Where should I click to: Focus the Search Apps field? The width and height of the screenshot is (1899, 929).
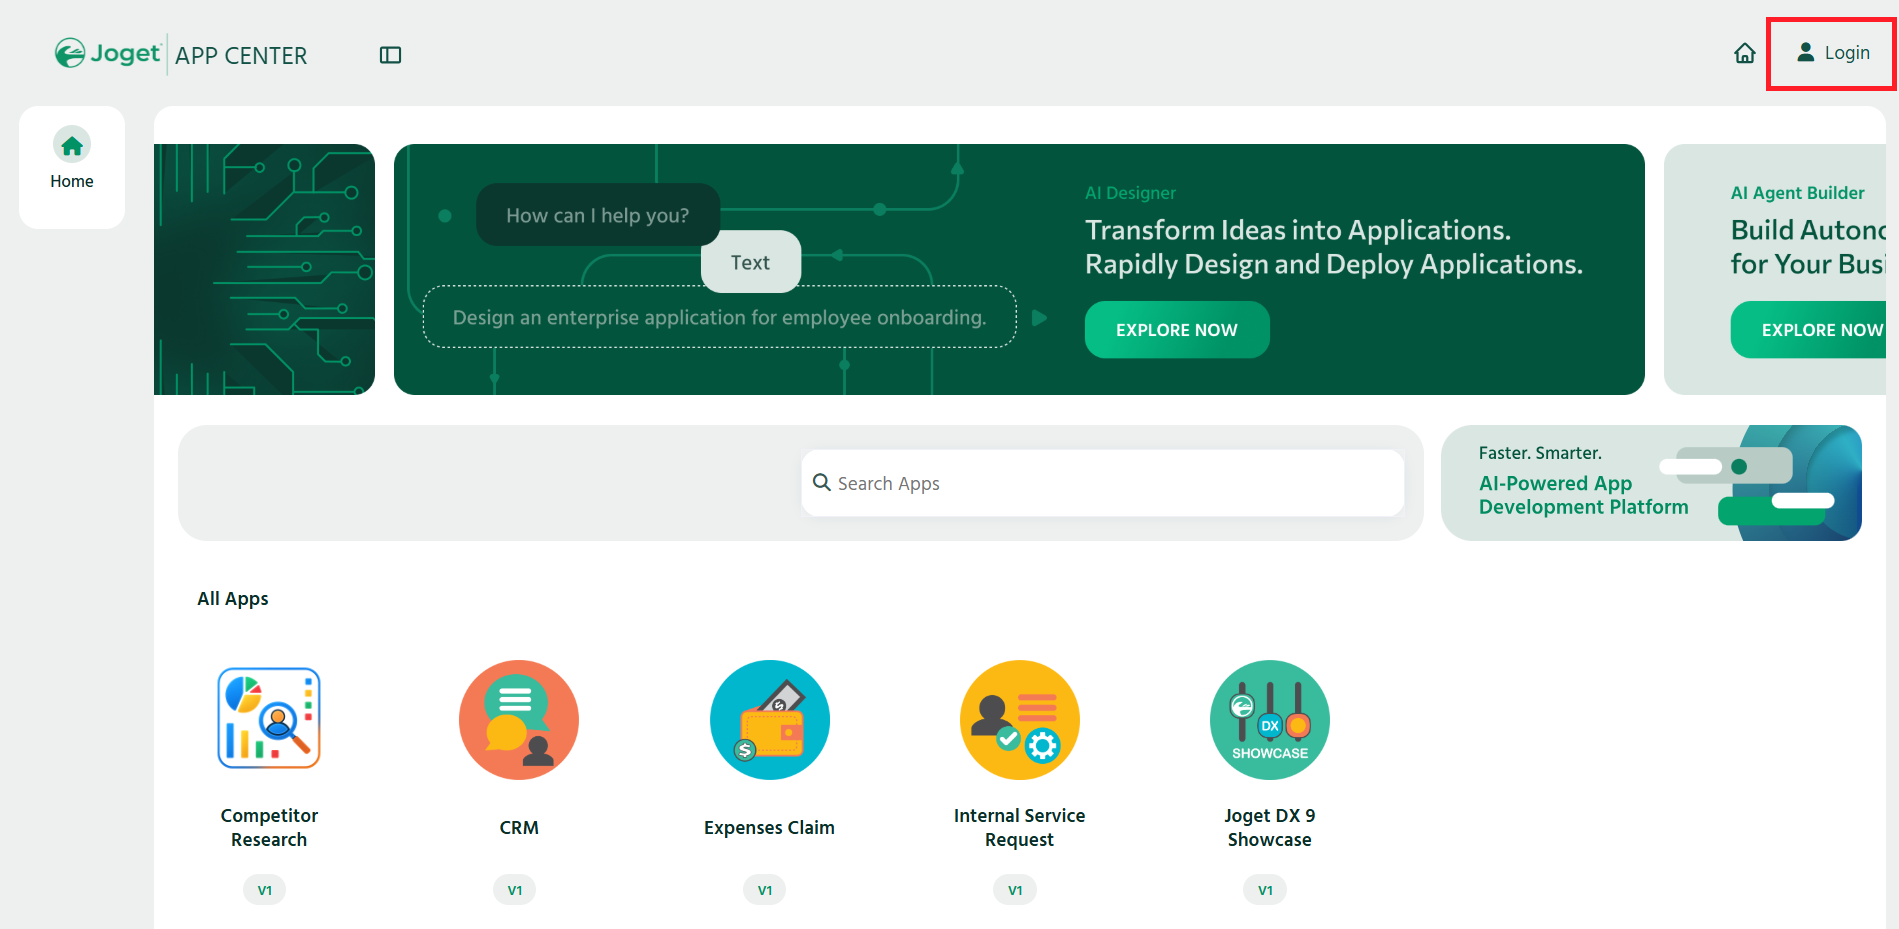(1102, 483)
